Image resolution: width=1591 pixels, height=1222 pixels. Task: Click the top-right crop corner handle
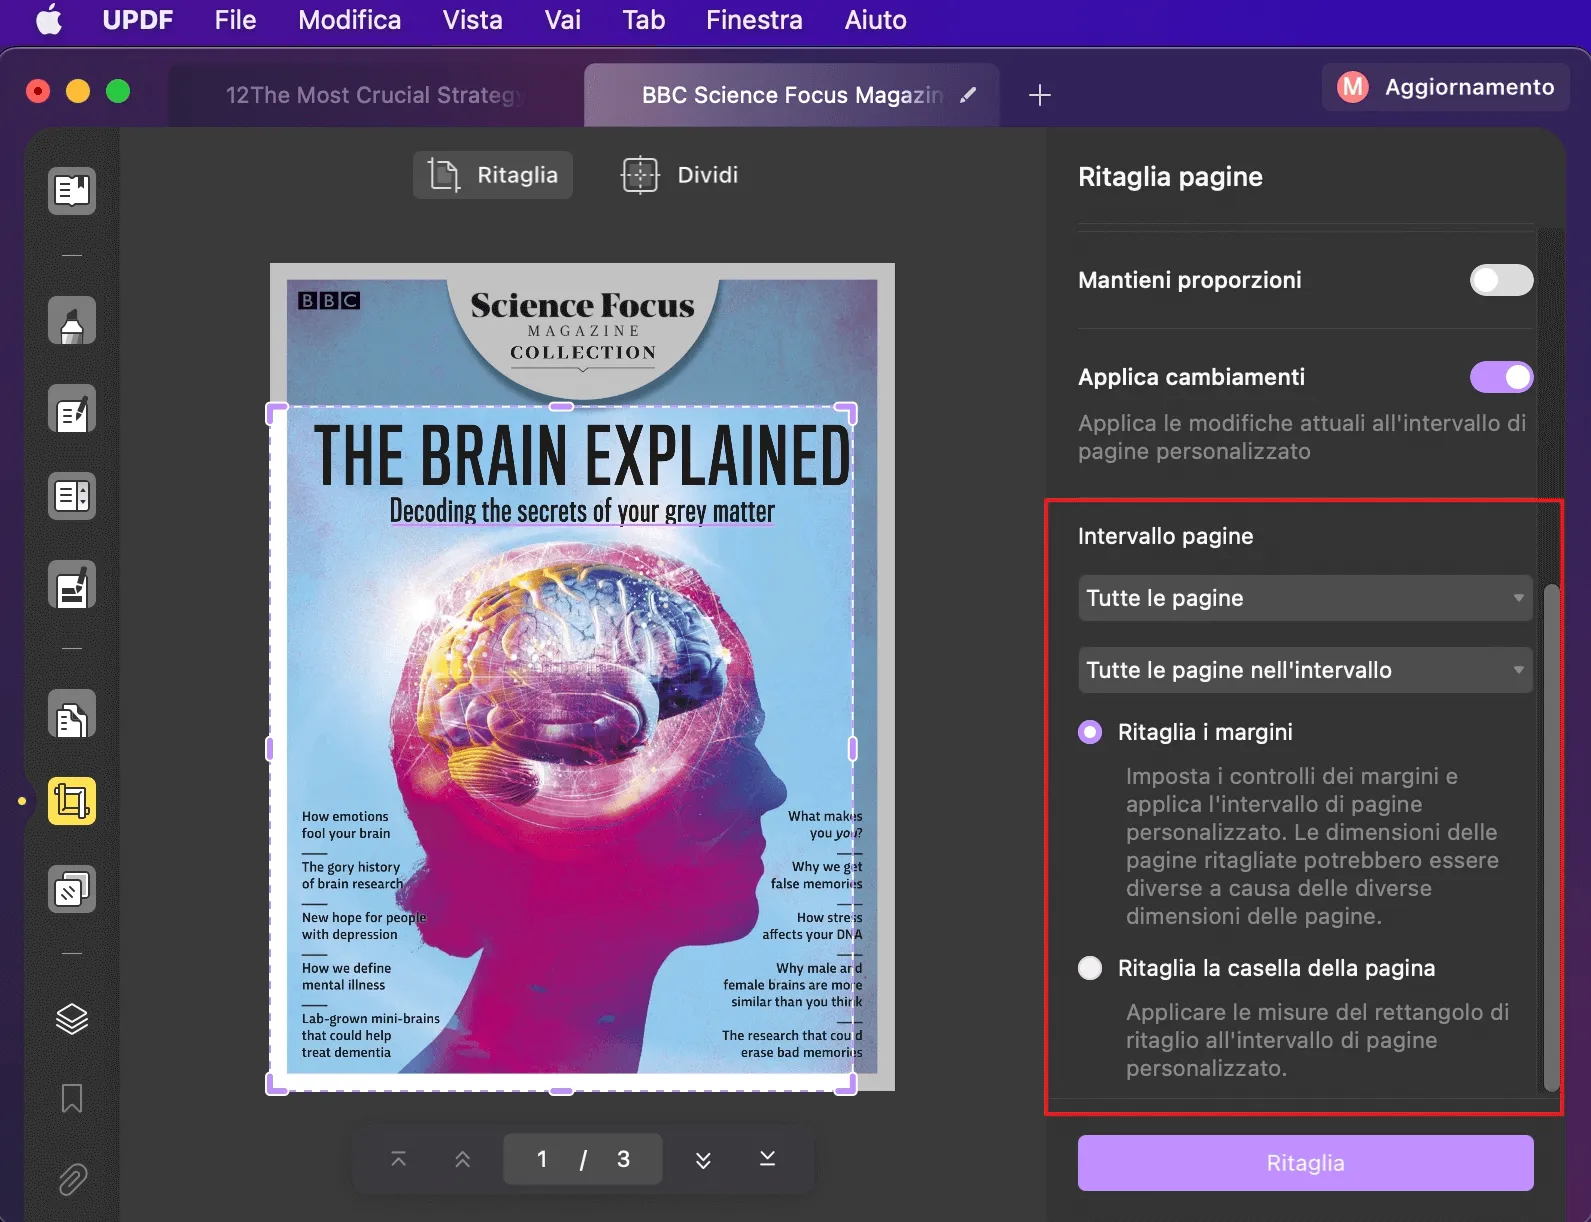tap(846, 413)
